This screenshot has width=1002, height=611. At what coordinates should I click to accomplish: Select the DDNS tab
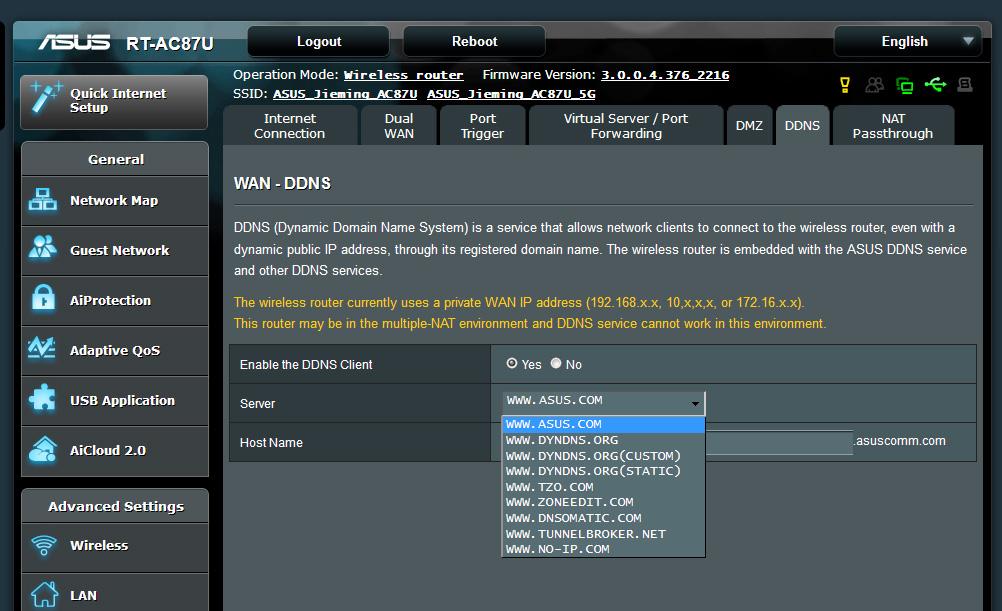click(802, 126)
